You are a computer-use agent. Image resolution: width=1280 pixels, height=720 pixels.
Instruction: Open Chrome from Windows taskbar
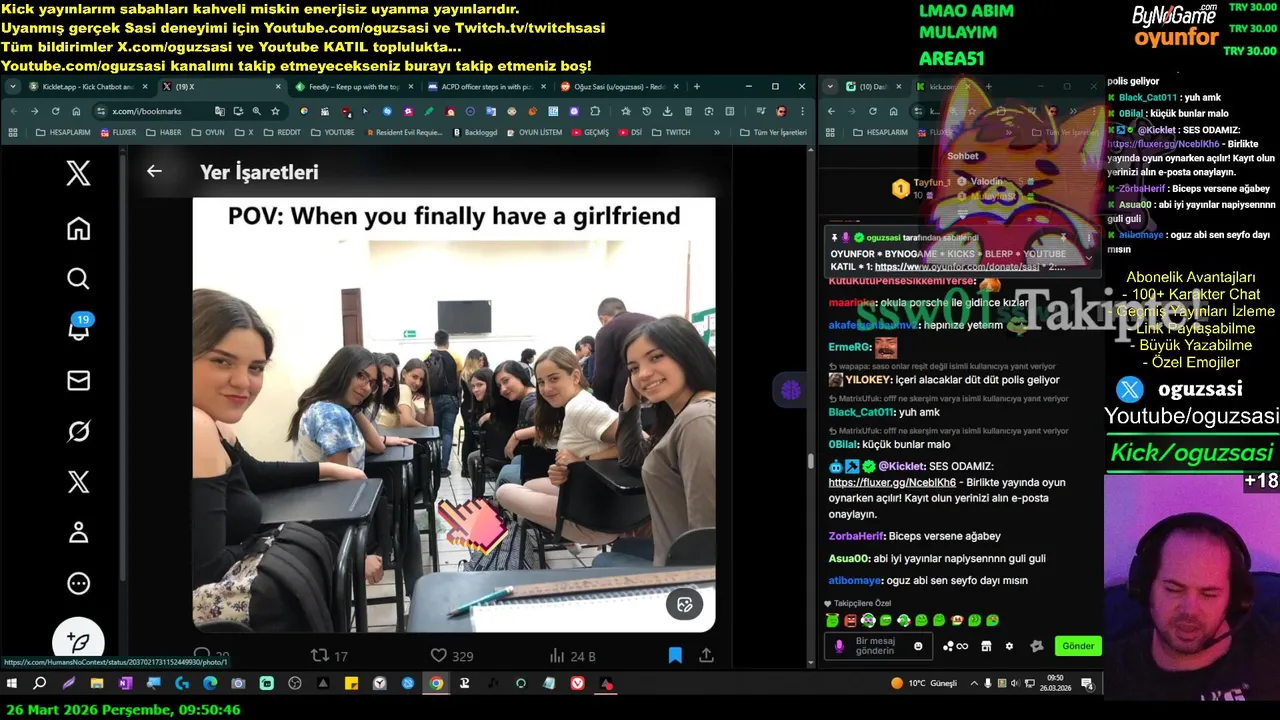coord(436,683)
